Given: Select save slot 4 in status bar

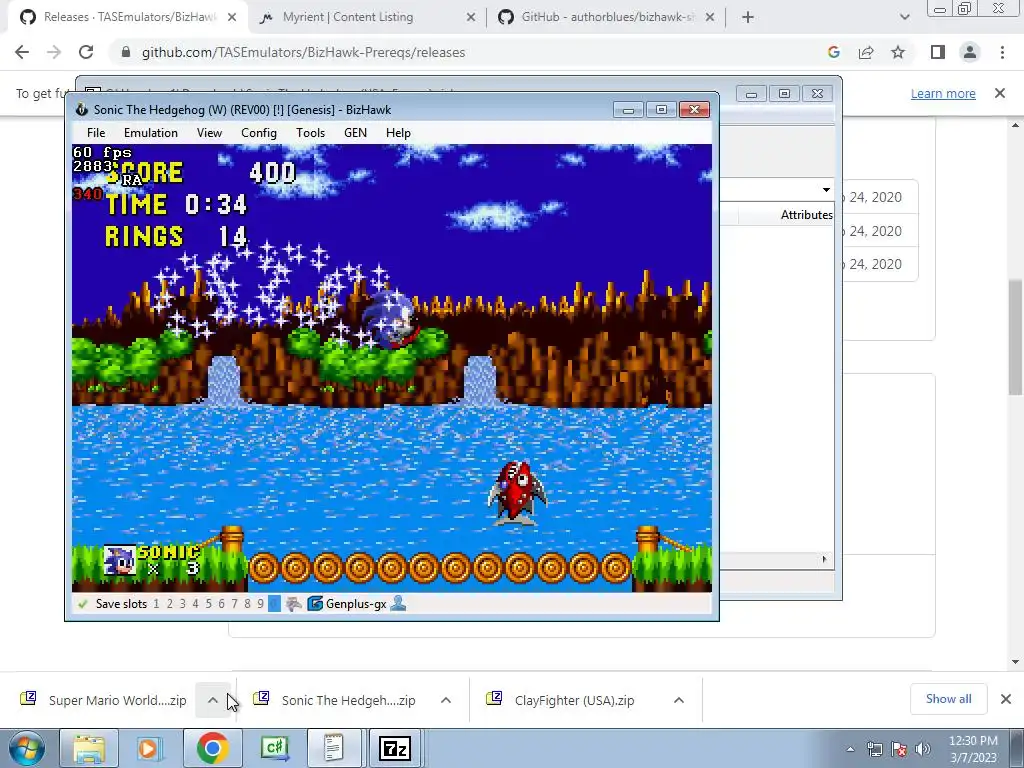Looking at the screenshot, I should pyautogui.click(x=195, y=604).
